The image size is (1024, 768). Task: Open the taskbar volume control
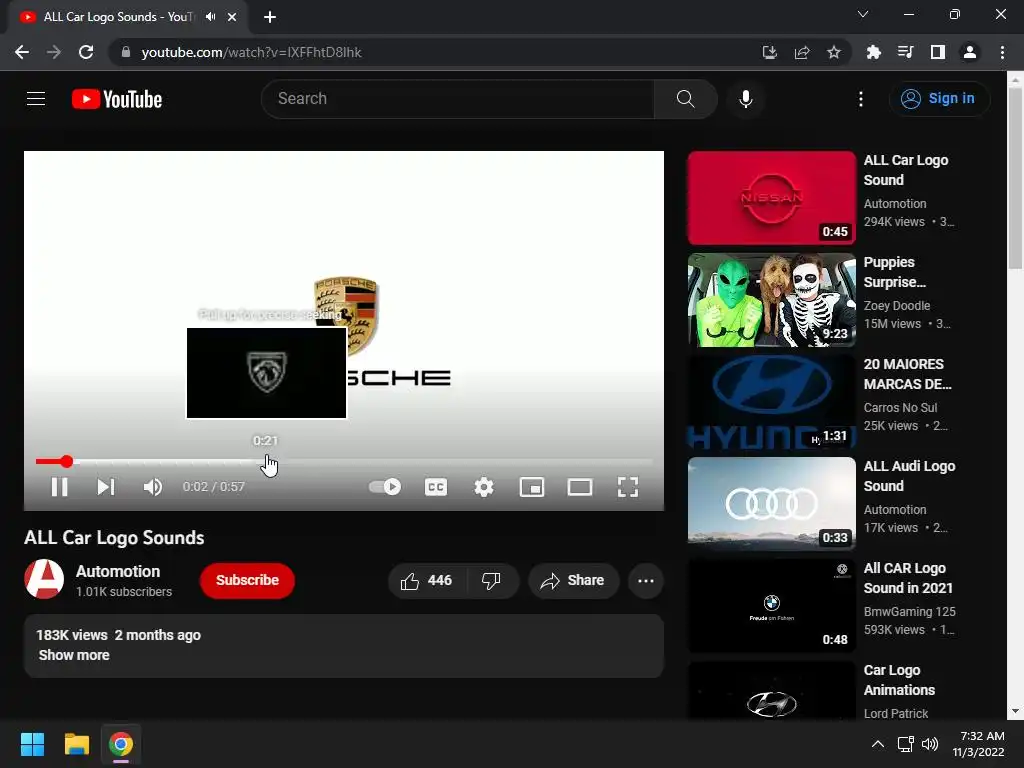[930, 744]
